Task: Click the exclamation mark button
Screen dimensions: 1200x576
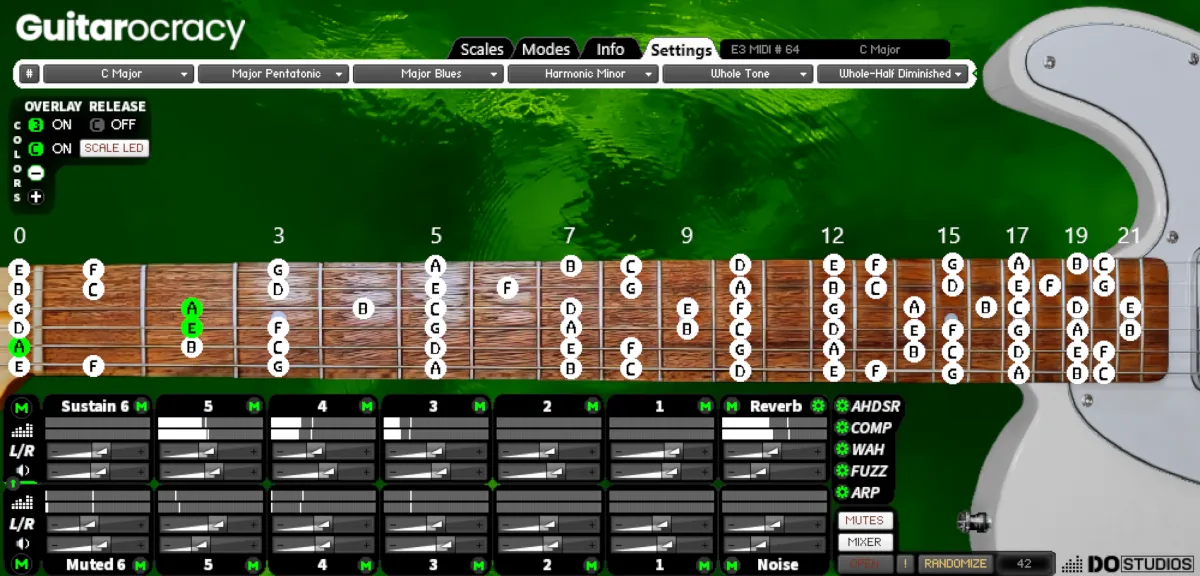Action: pyautogui.click(x=905, y=564)
